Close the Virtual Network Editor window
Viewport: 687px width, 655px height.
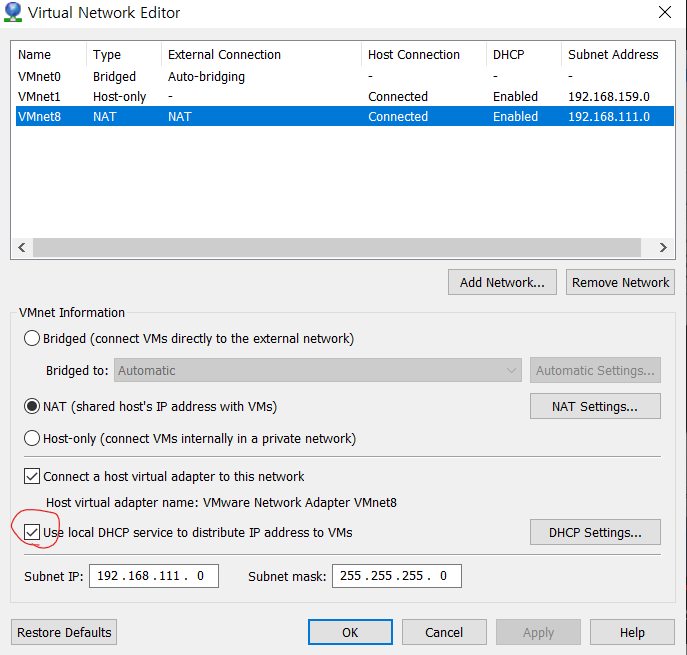[665, 12]
